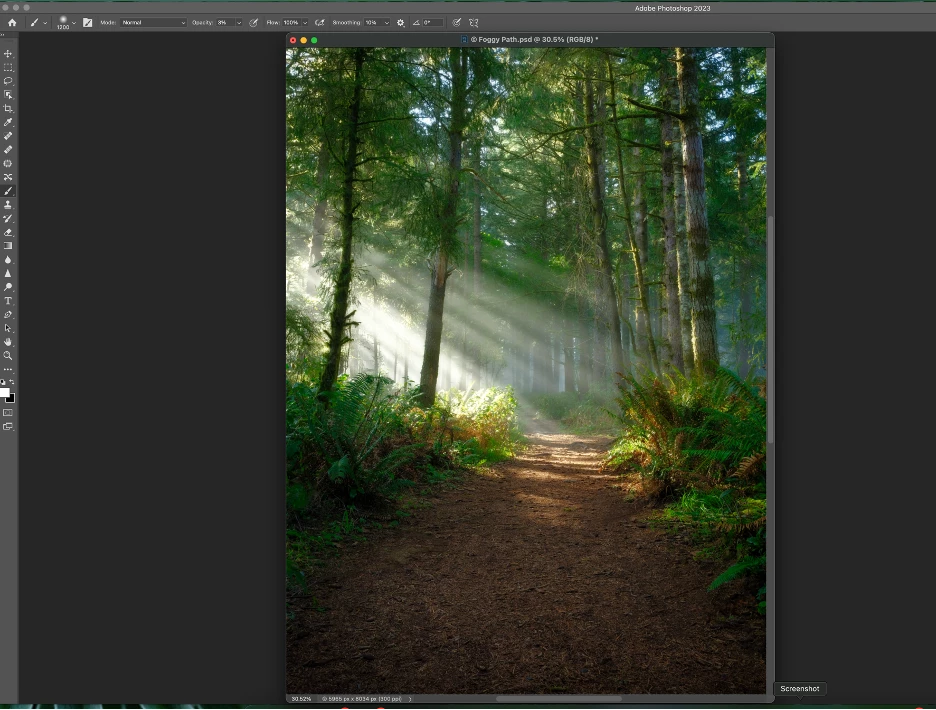
Task: Click the foreground white color swatch
Action: click(4, 392)
